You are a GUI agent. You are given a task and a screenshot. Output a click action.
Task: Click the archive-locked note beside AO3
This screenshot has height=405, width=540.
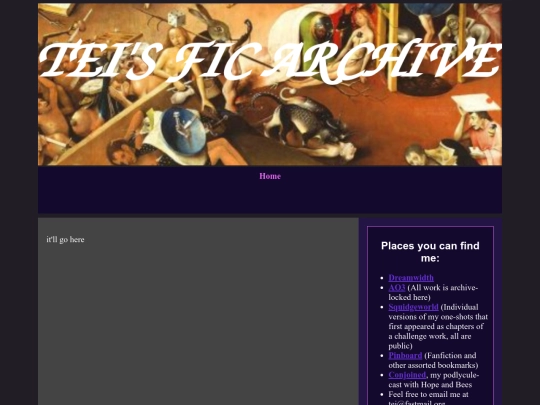tap(433, 292)
